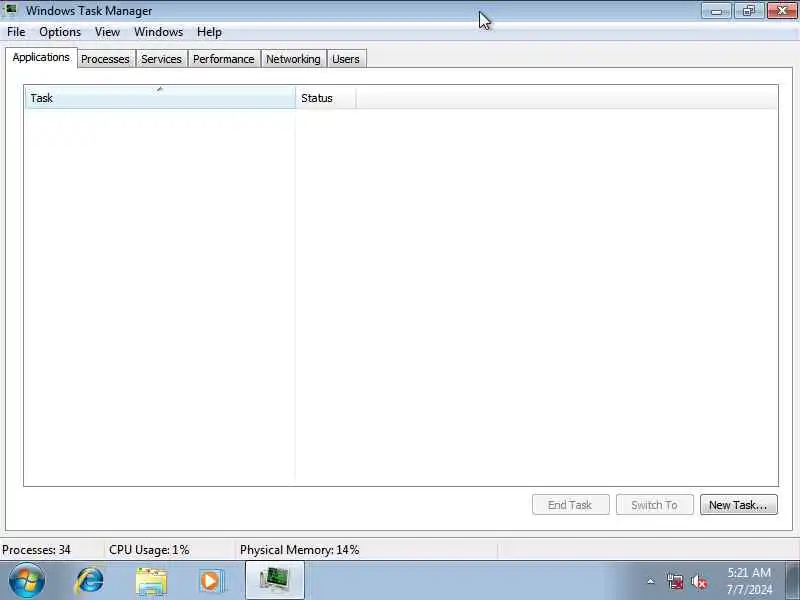Screen dimensions: 800x600
Task: Restore down the Task Manager window
Action: coord(749,11)
